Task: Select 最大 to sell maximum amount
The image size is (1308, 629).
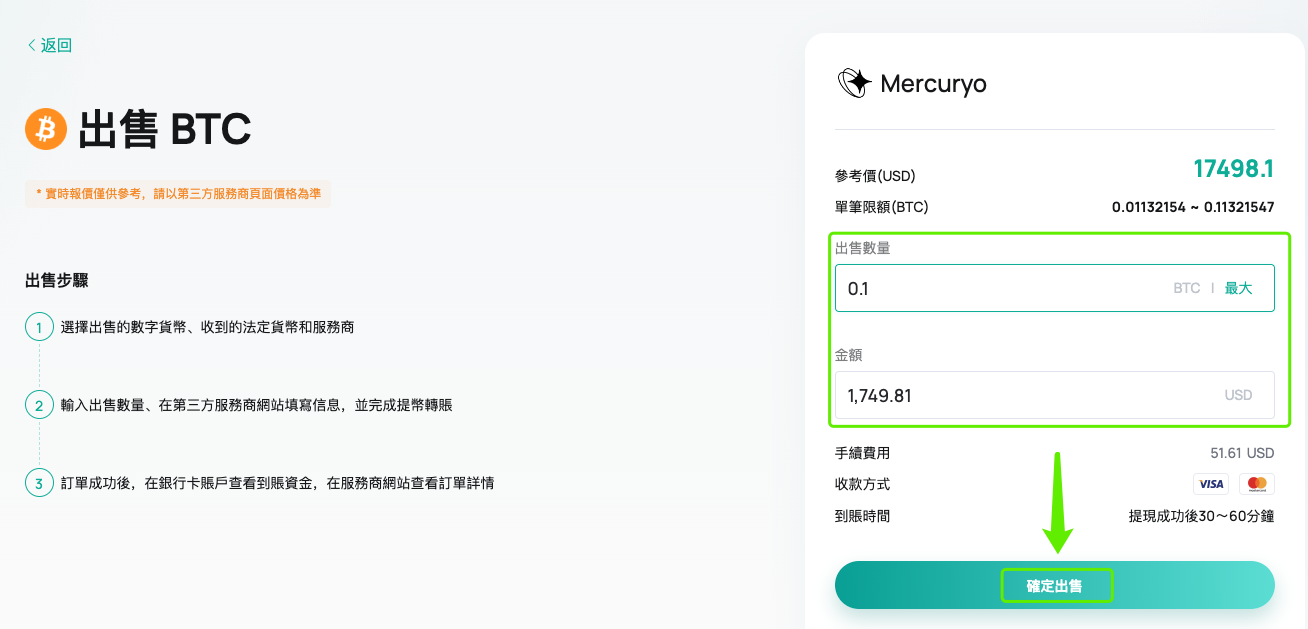Action: (1238, 288)
